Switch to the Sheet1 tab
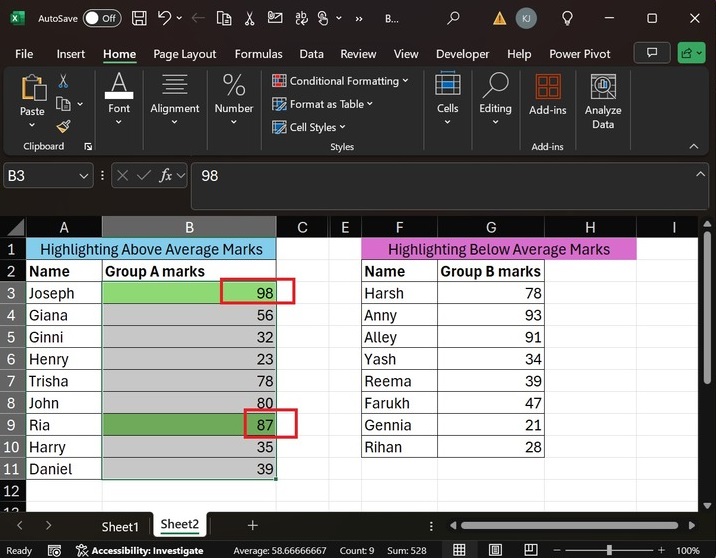The width and height of the screenshot is (716, 558). [120, 526]
